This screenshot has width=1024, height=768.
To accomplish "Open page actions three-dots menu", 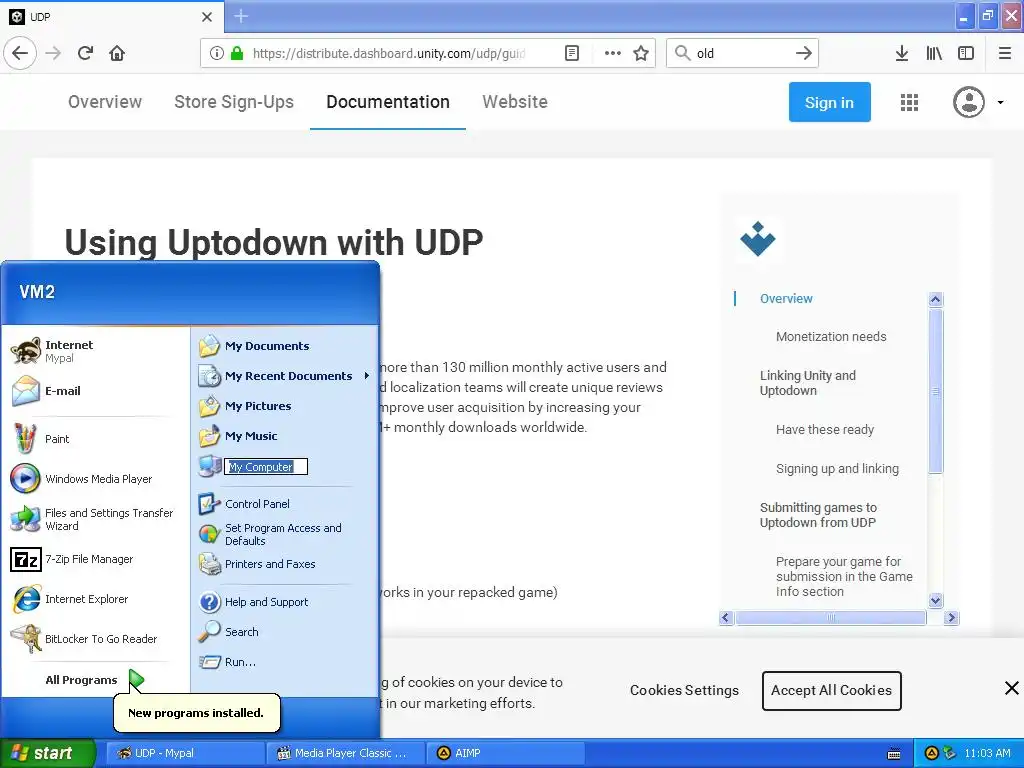I will 613,53.
